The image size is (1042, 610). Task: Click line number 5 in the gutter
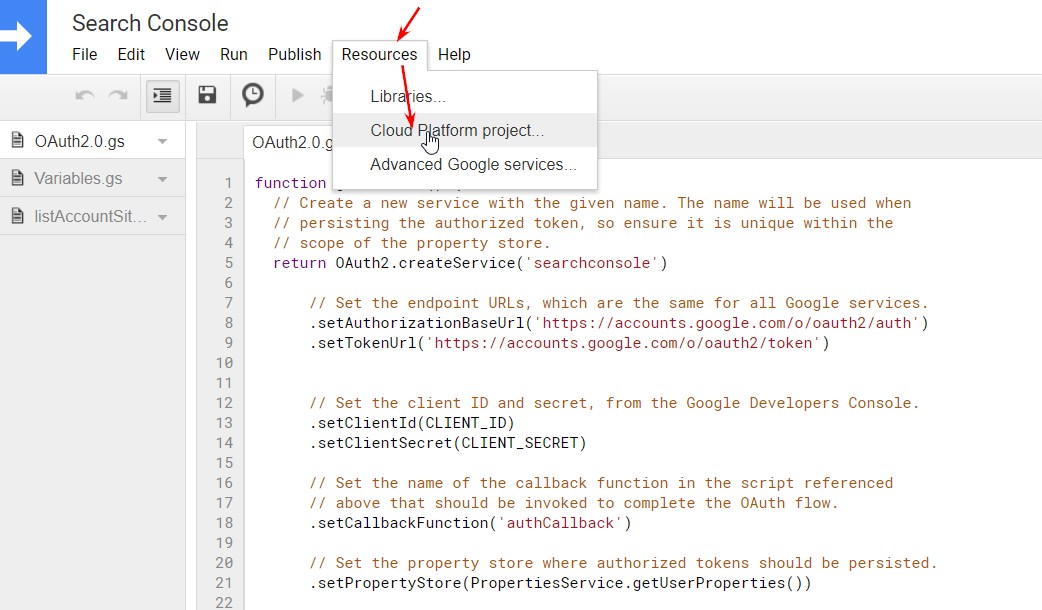pos(229,263)
